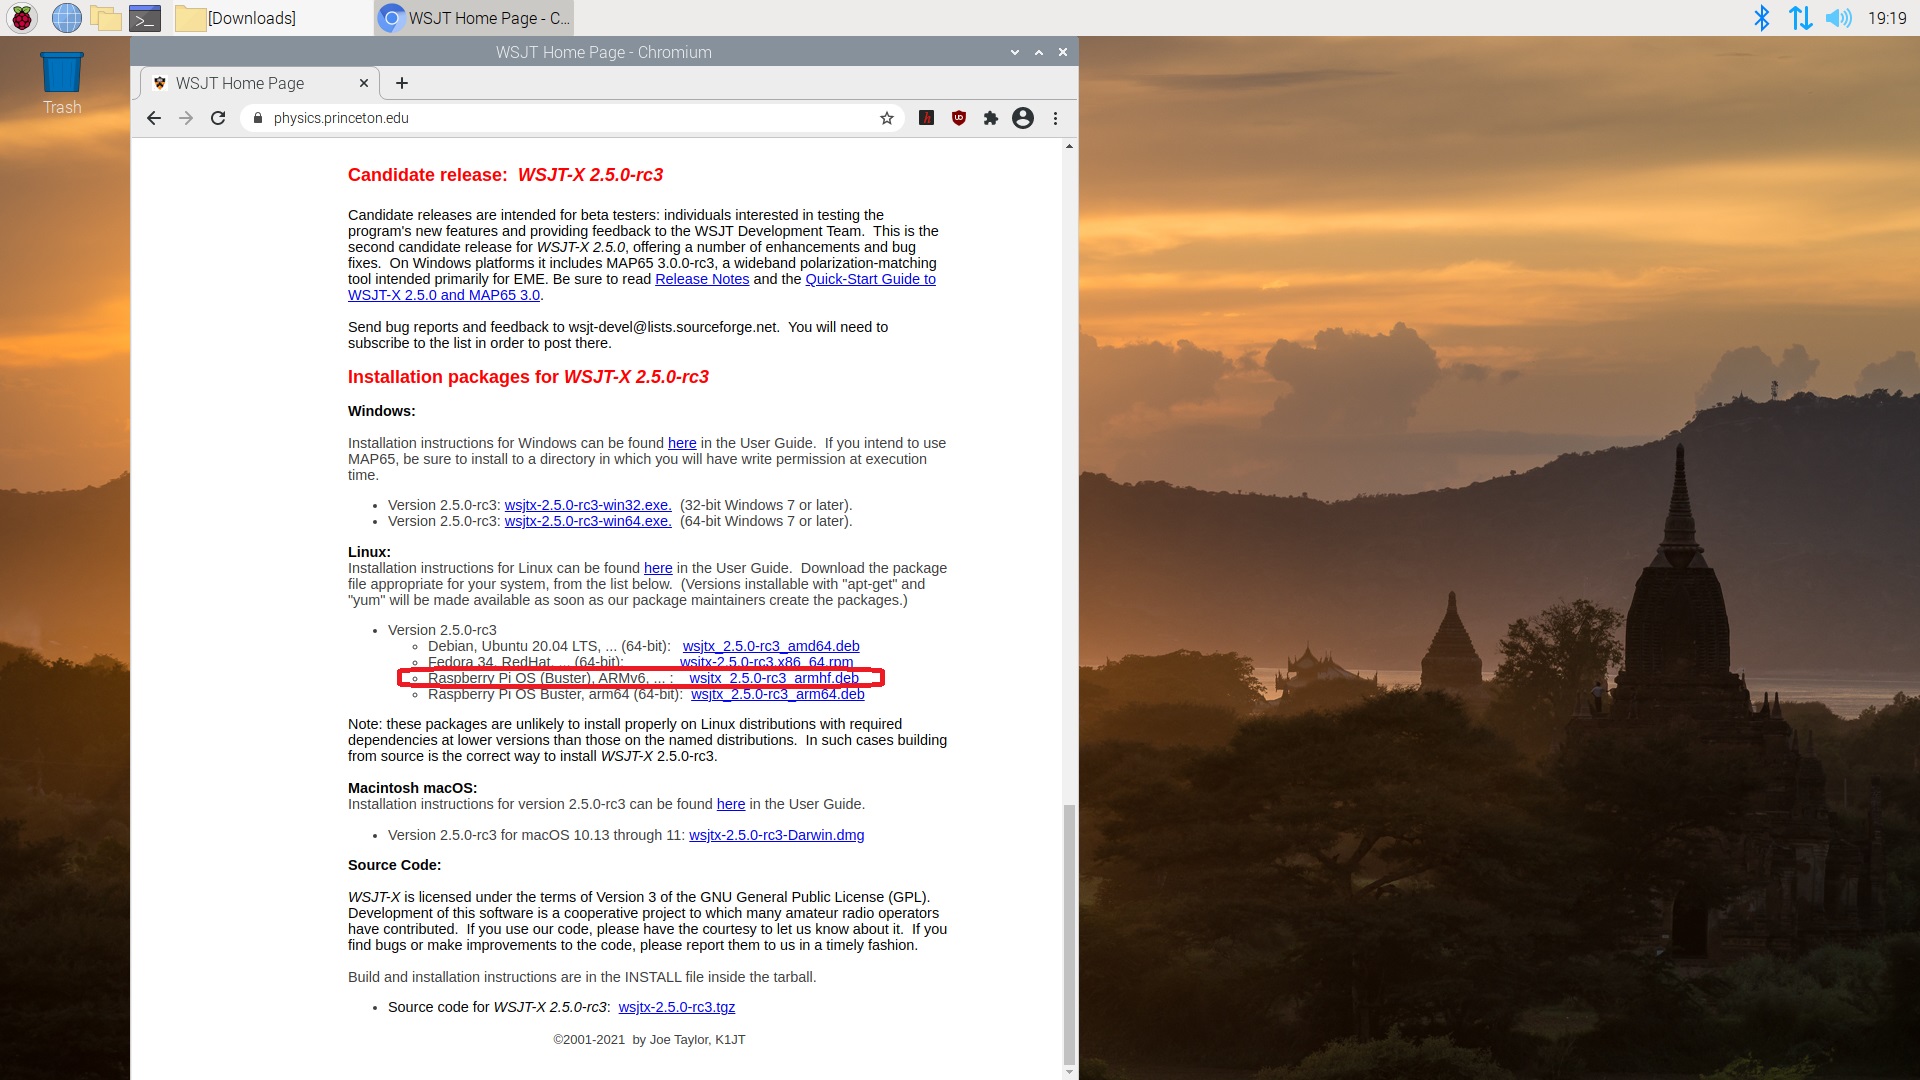Click the volume speaker icon
This screenshot has height=1080, width=1920.
pyautogui.click(x=1838, y=18)
